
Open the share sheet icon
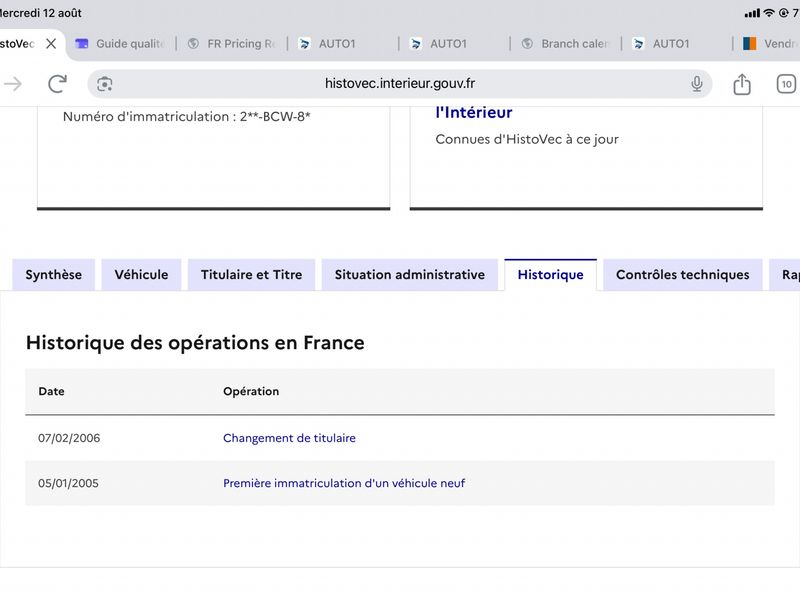(x=741, y=84)
